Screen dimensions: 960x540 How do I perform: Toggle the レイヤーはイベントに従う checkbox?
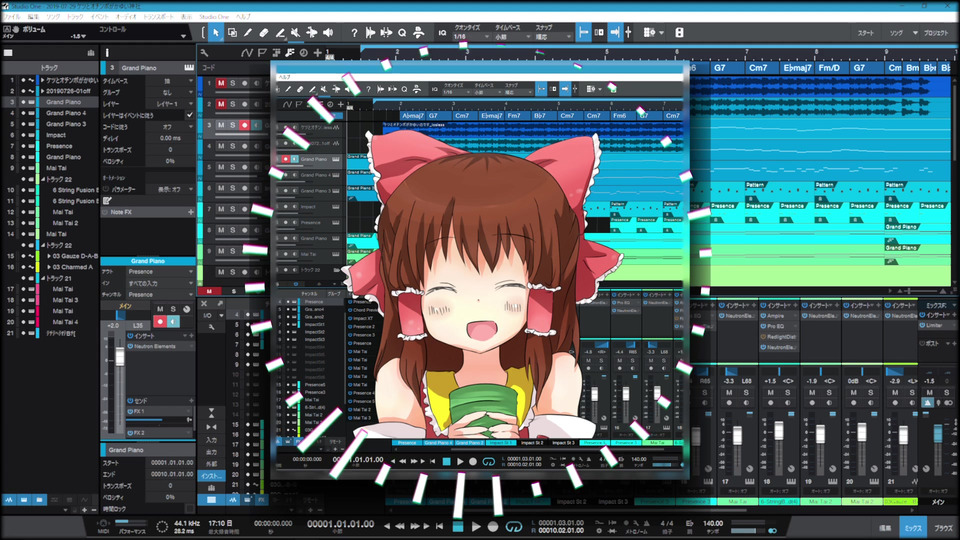coord(190,115)
